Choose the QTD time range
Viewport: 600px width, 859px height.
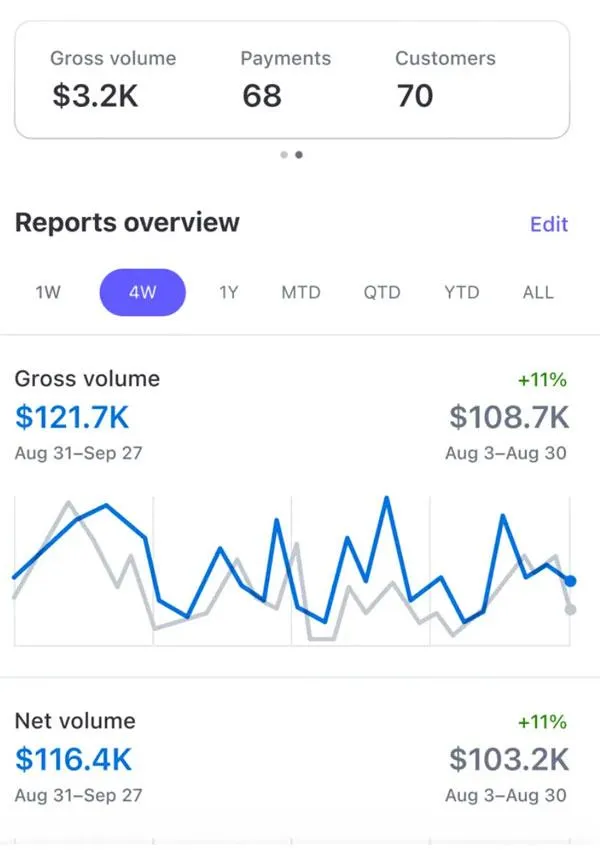pos(382,293)
